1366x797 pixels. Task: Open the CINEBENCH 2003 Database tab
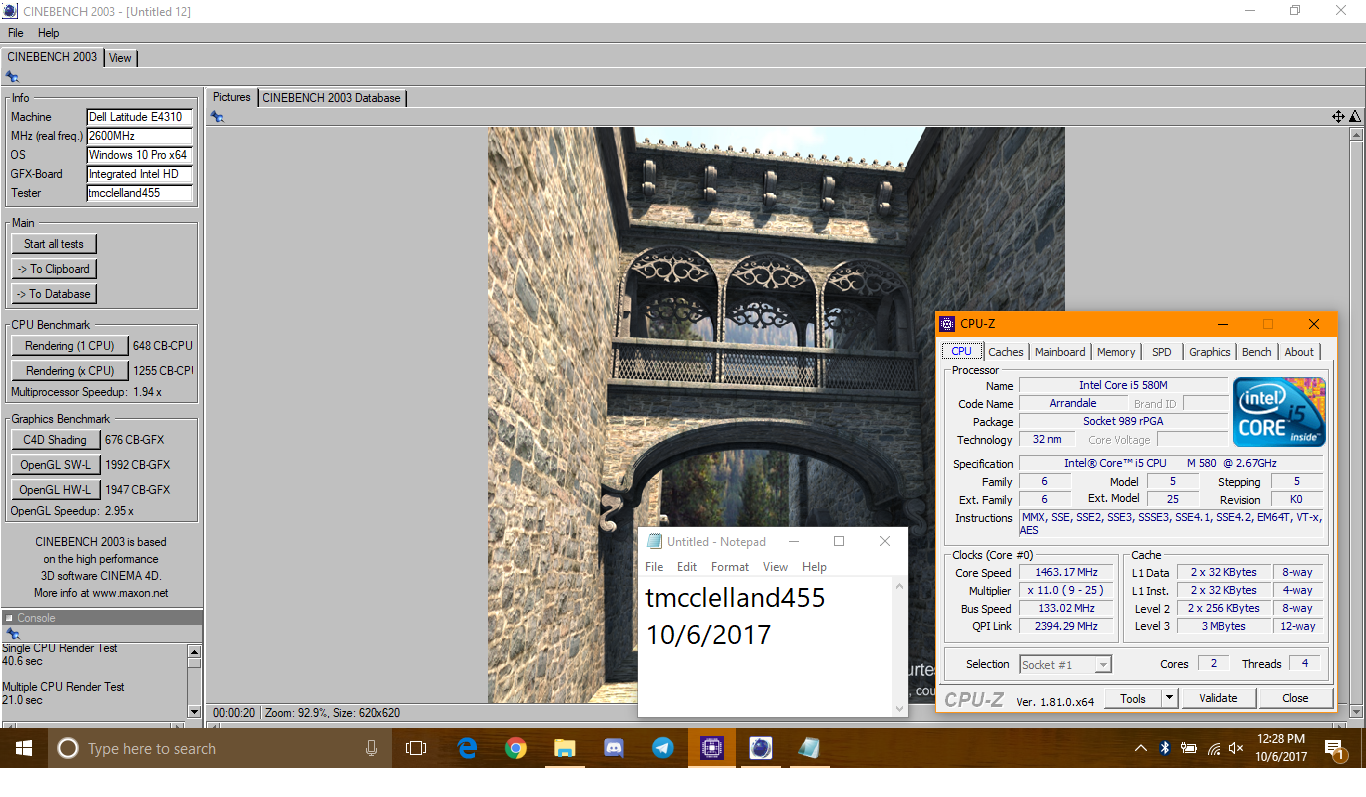[x=331, y=98]
